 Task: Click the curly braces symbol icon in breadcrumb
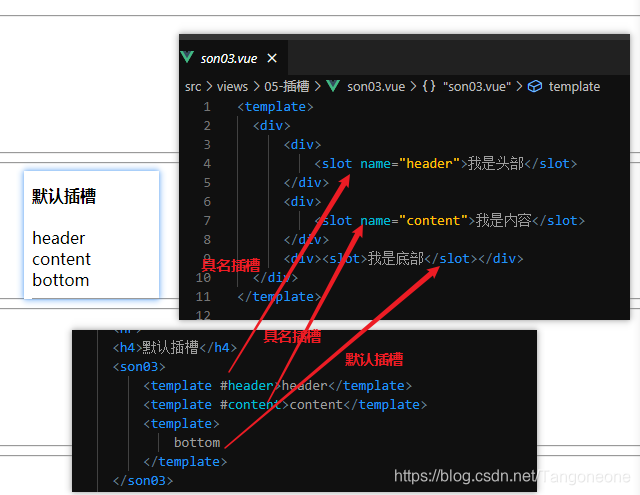429,86
